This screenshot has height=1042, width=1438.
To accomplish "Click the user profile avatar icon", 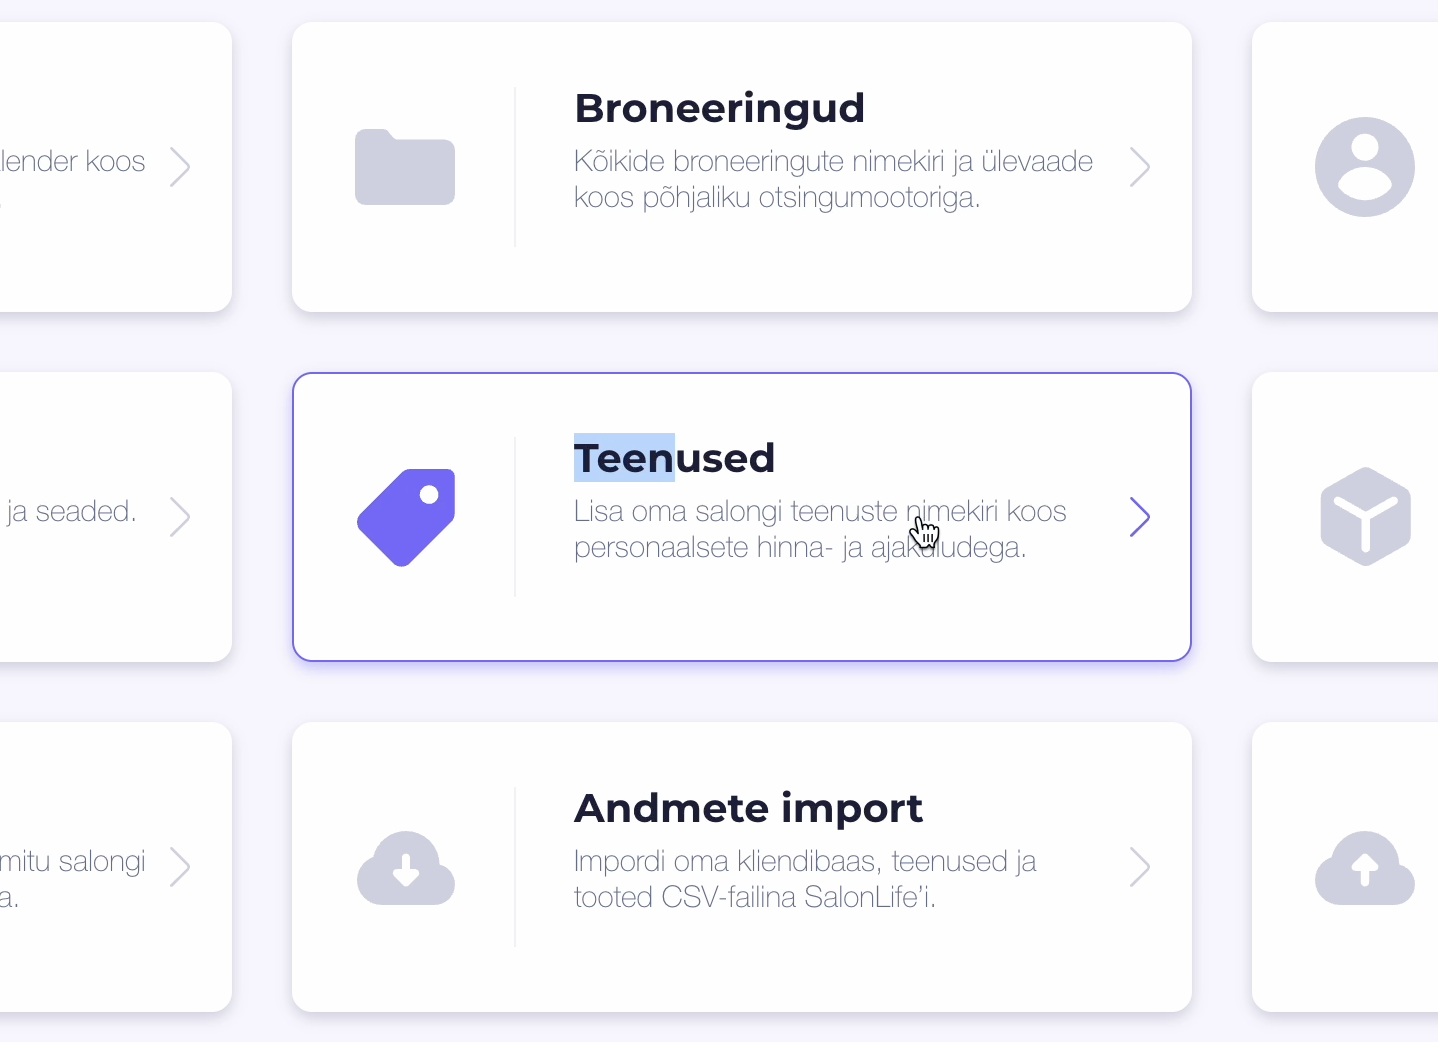I will (1364, 167).
